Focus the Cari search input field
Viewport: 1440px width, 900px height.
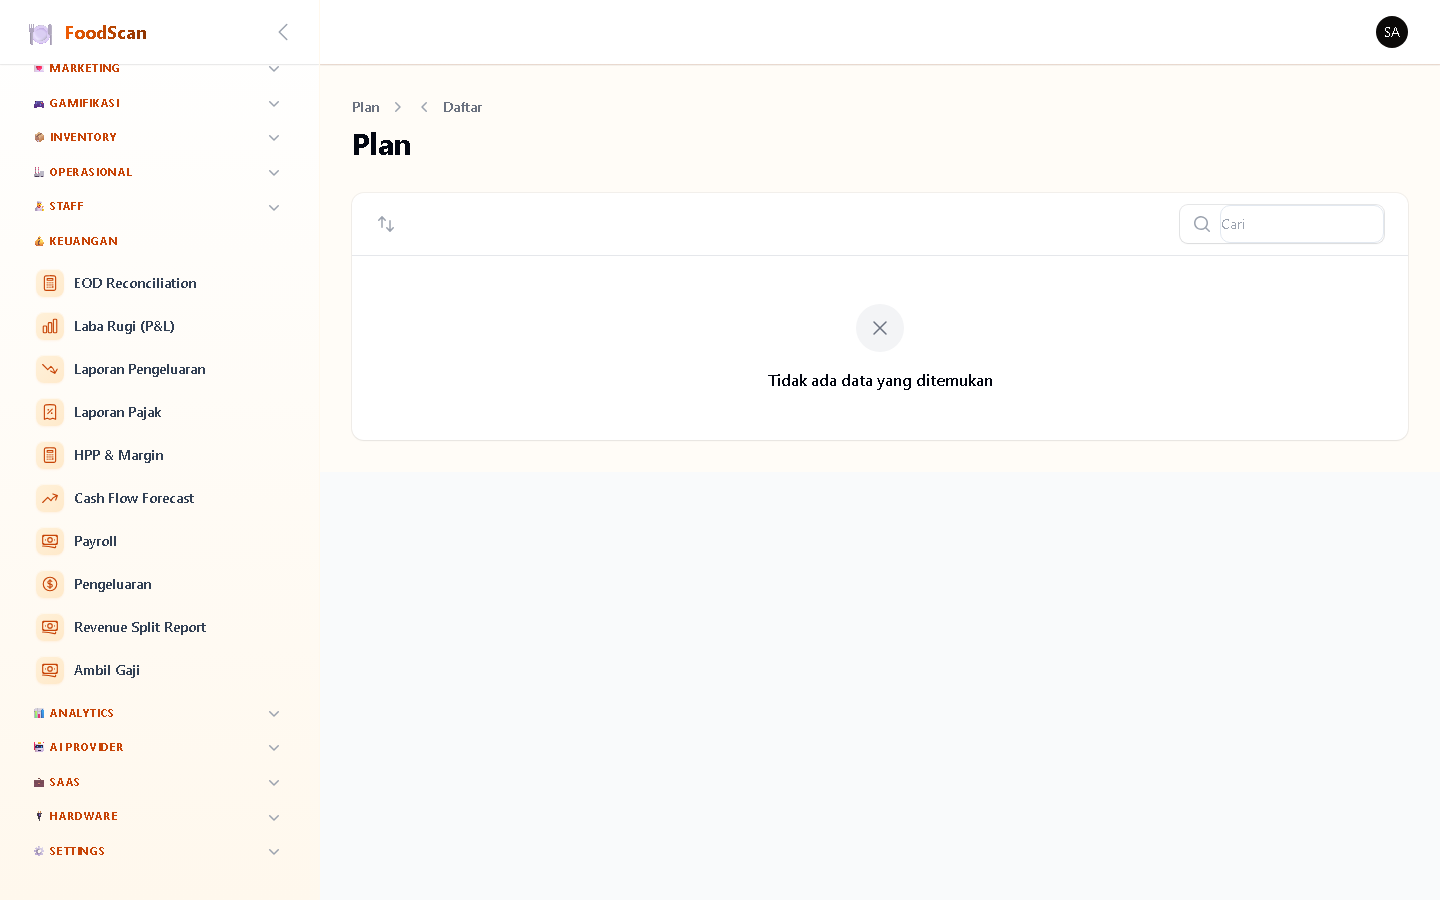pyautogui.click(x=1301, y=224)
